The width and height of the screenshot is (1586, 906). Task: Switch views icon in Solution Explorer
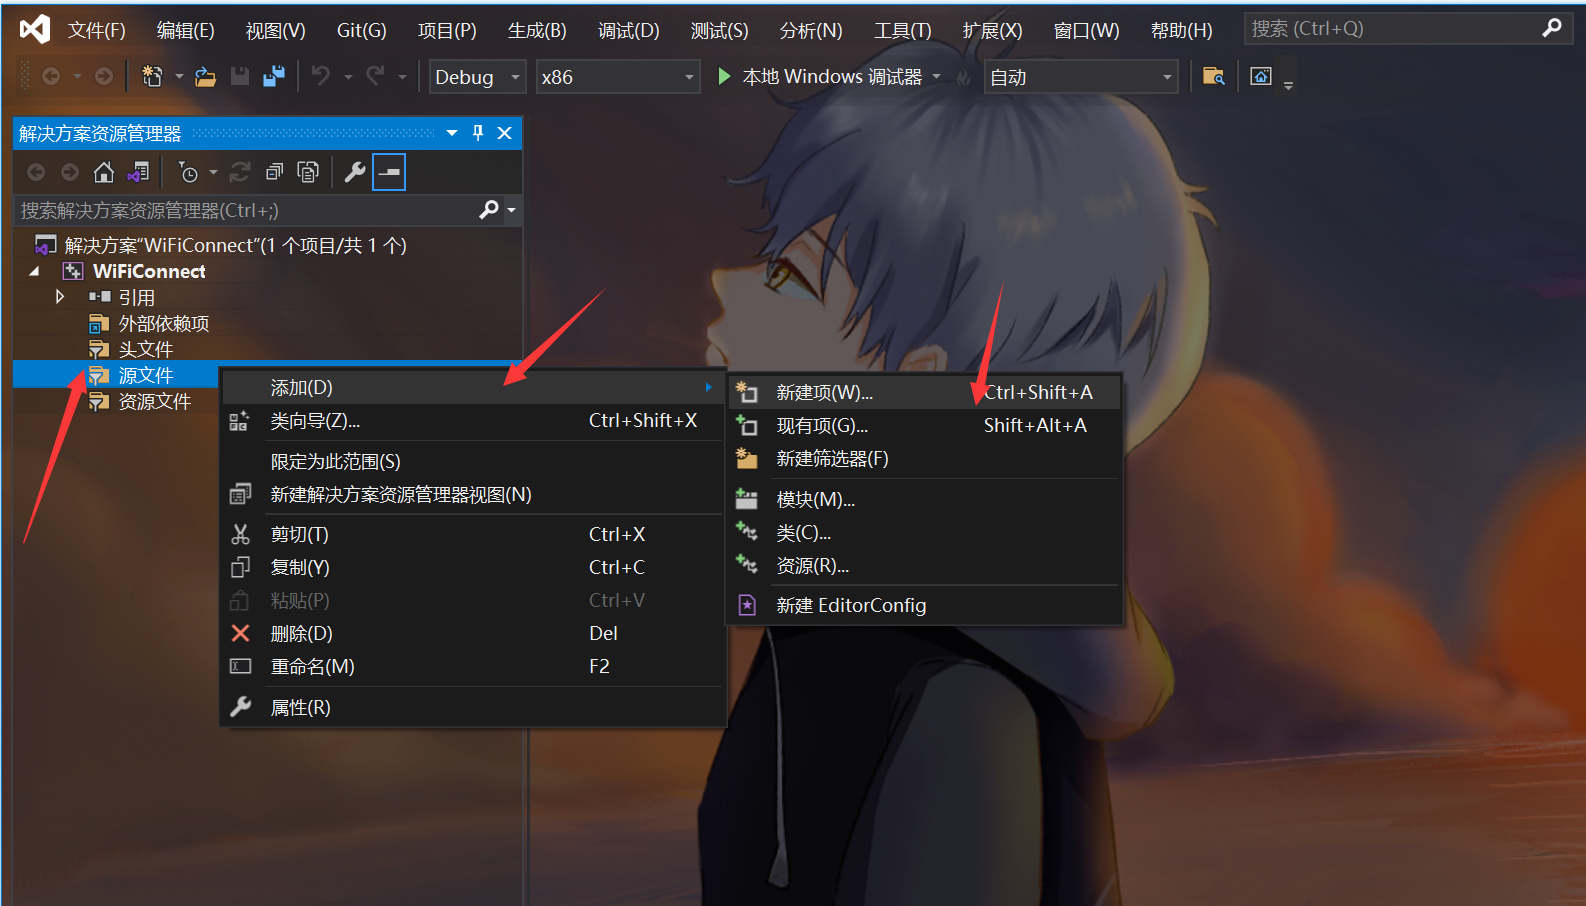click(x=138, y=172)
